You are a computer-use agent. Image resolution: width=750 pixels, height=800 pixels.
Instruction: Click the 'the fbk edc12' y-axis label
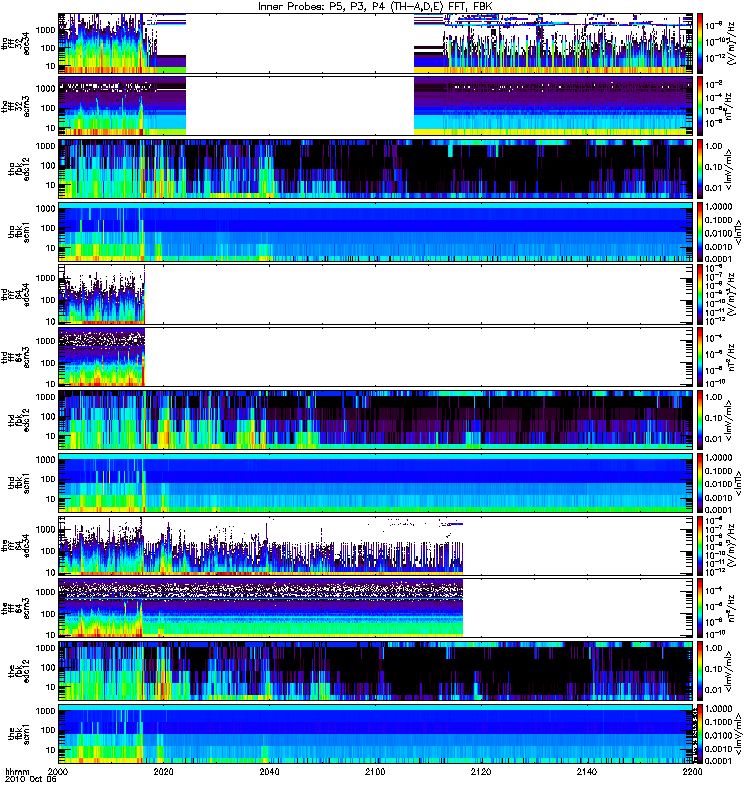tap(18, 671)
